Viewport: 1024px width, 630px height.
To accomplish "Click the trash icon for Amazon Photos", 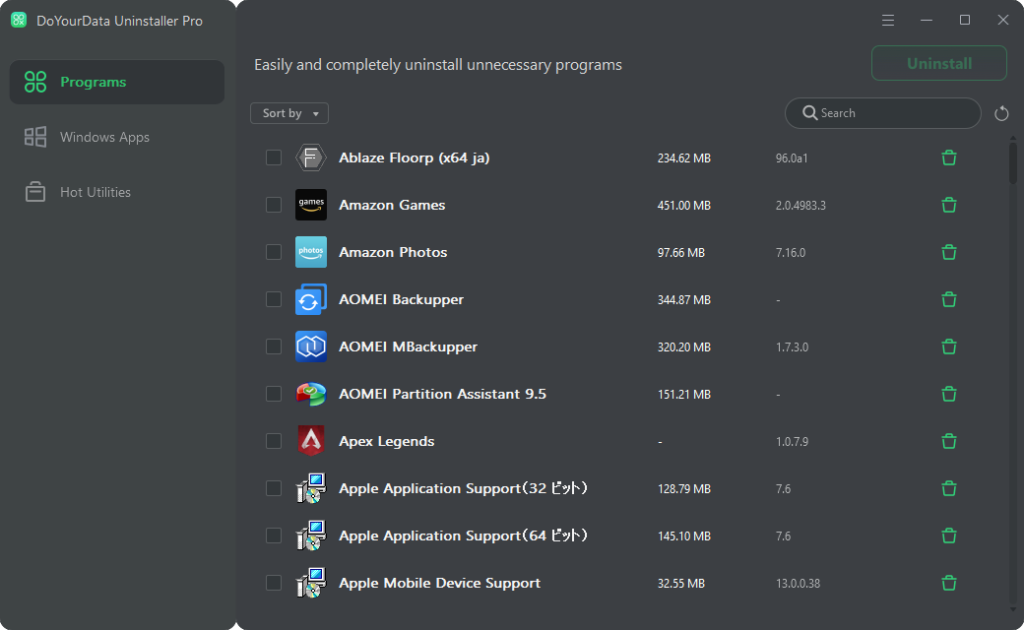I will (x=949, y=252).
